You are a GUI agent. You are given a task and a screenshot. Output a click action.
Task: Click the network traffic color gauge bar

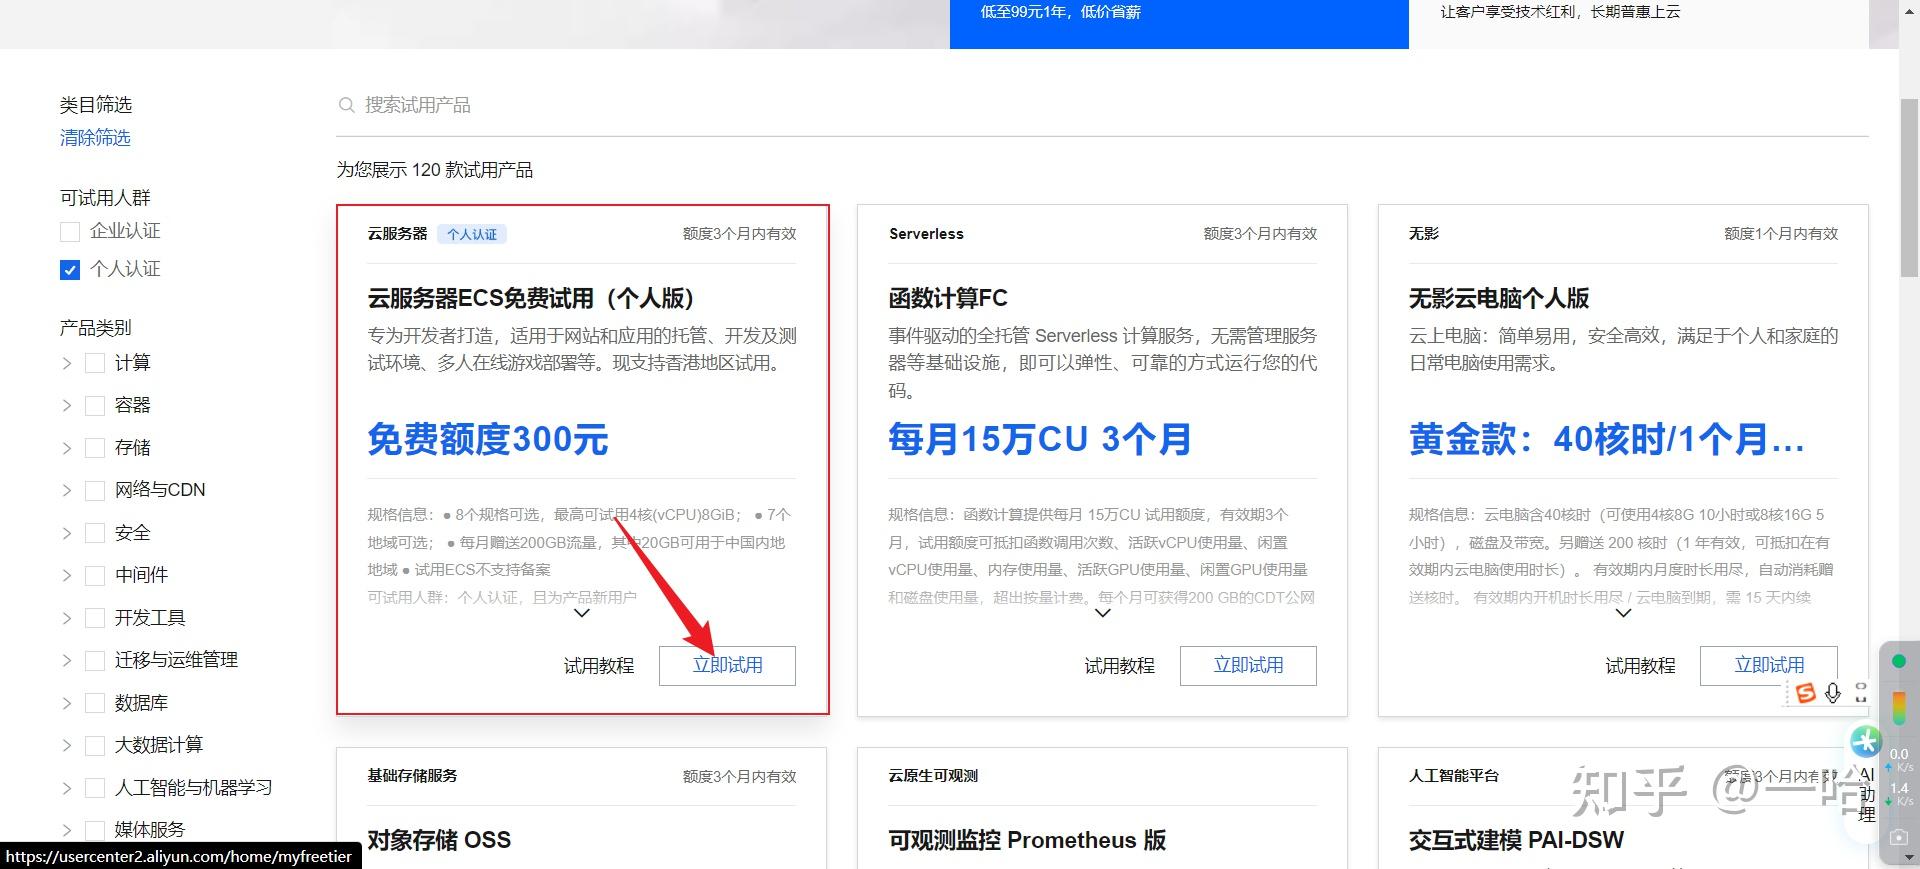1899,708
